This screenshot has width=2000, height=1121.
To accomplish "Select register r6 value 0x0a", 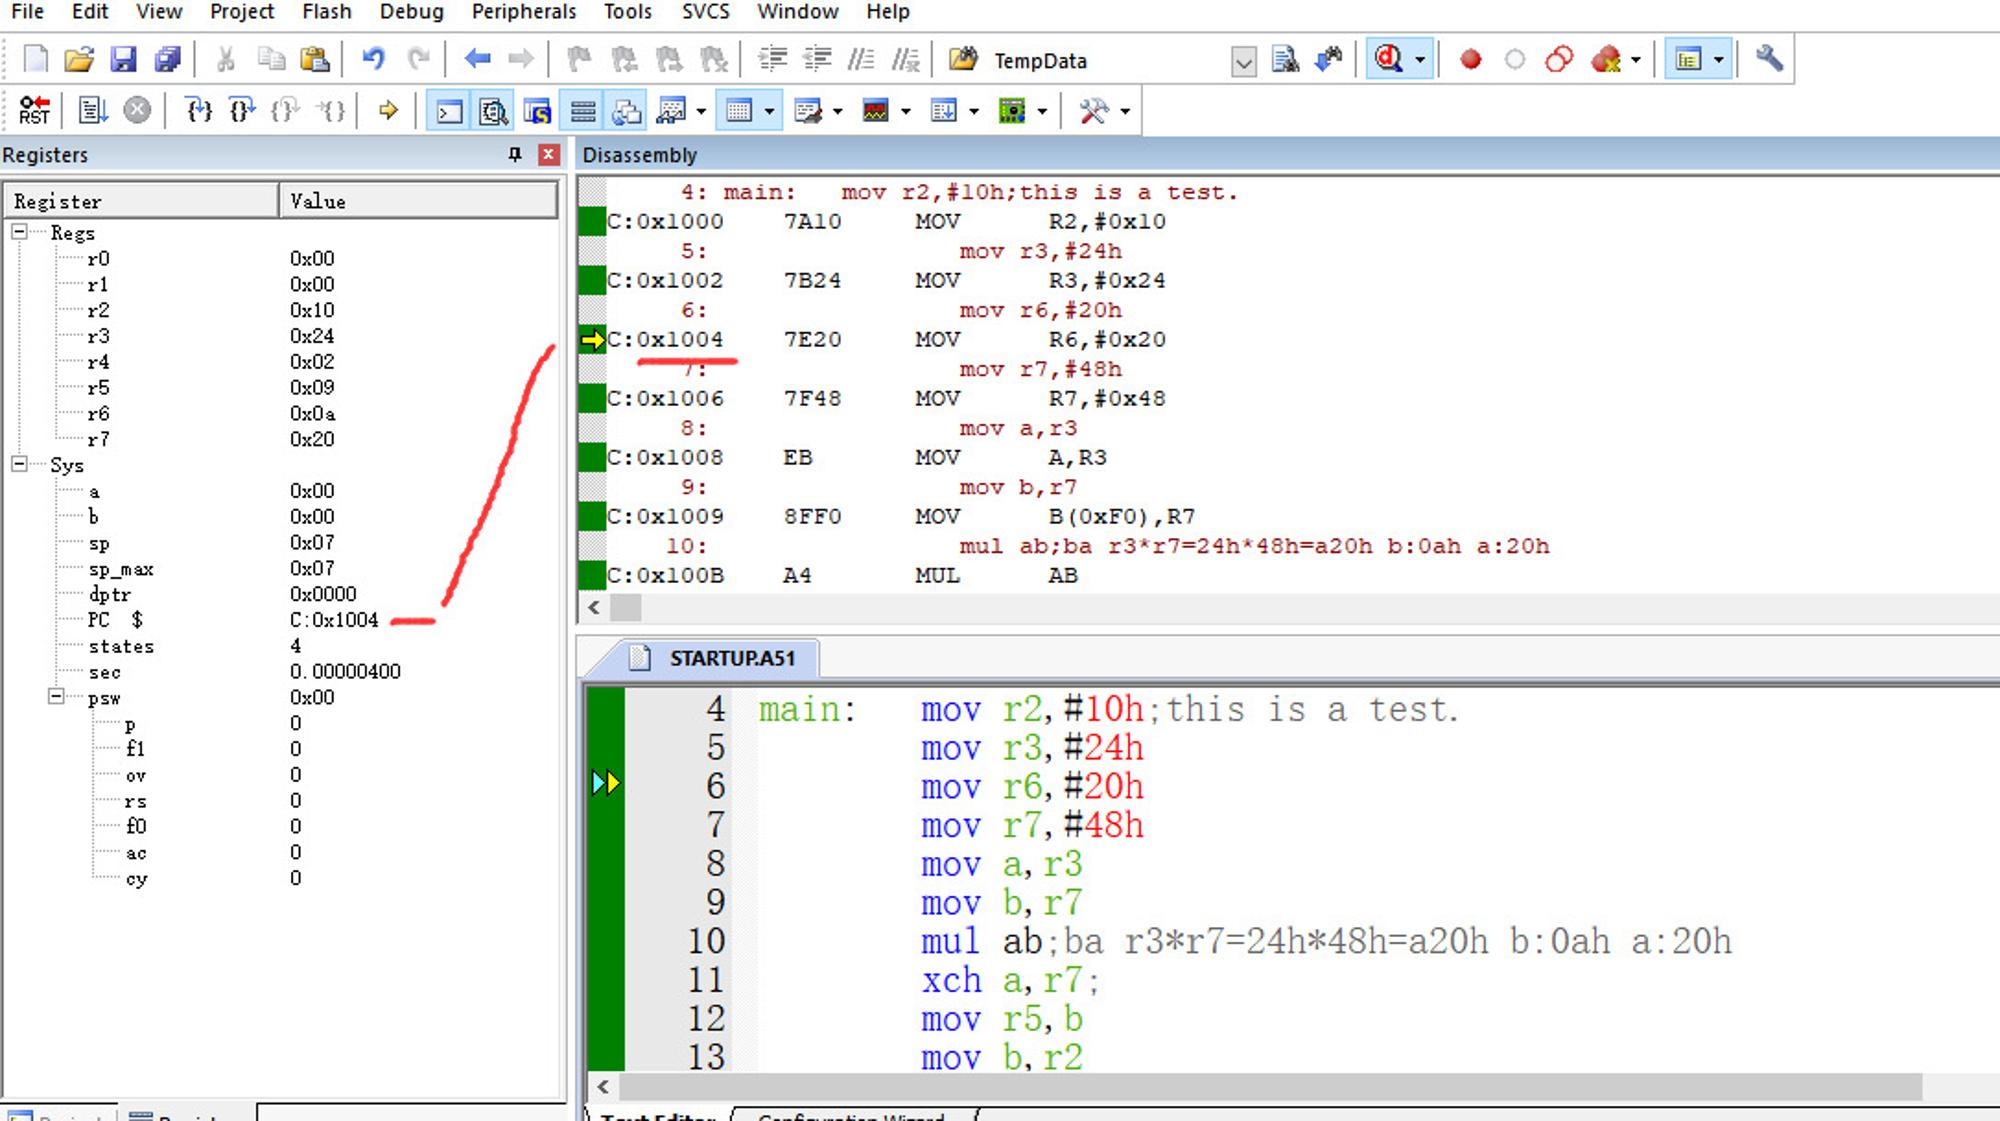I will pos(313,413).
